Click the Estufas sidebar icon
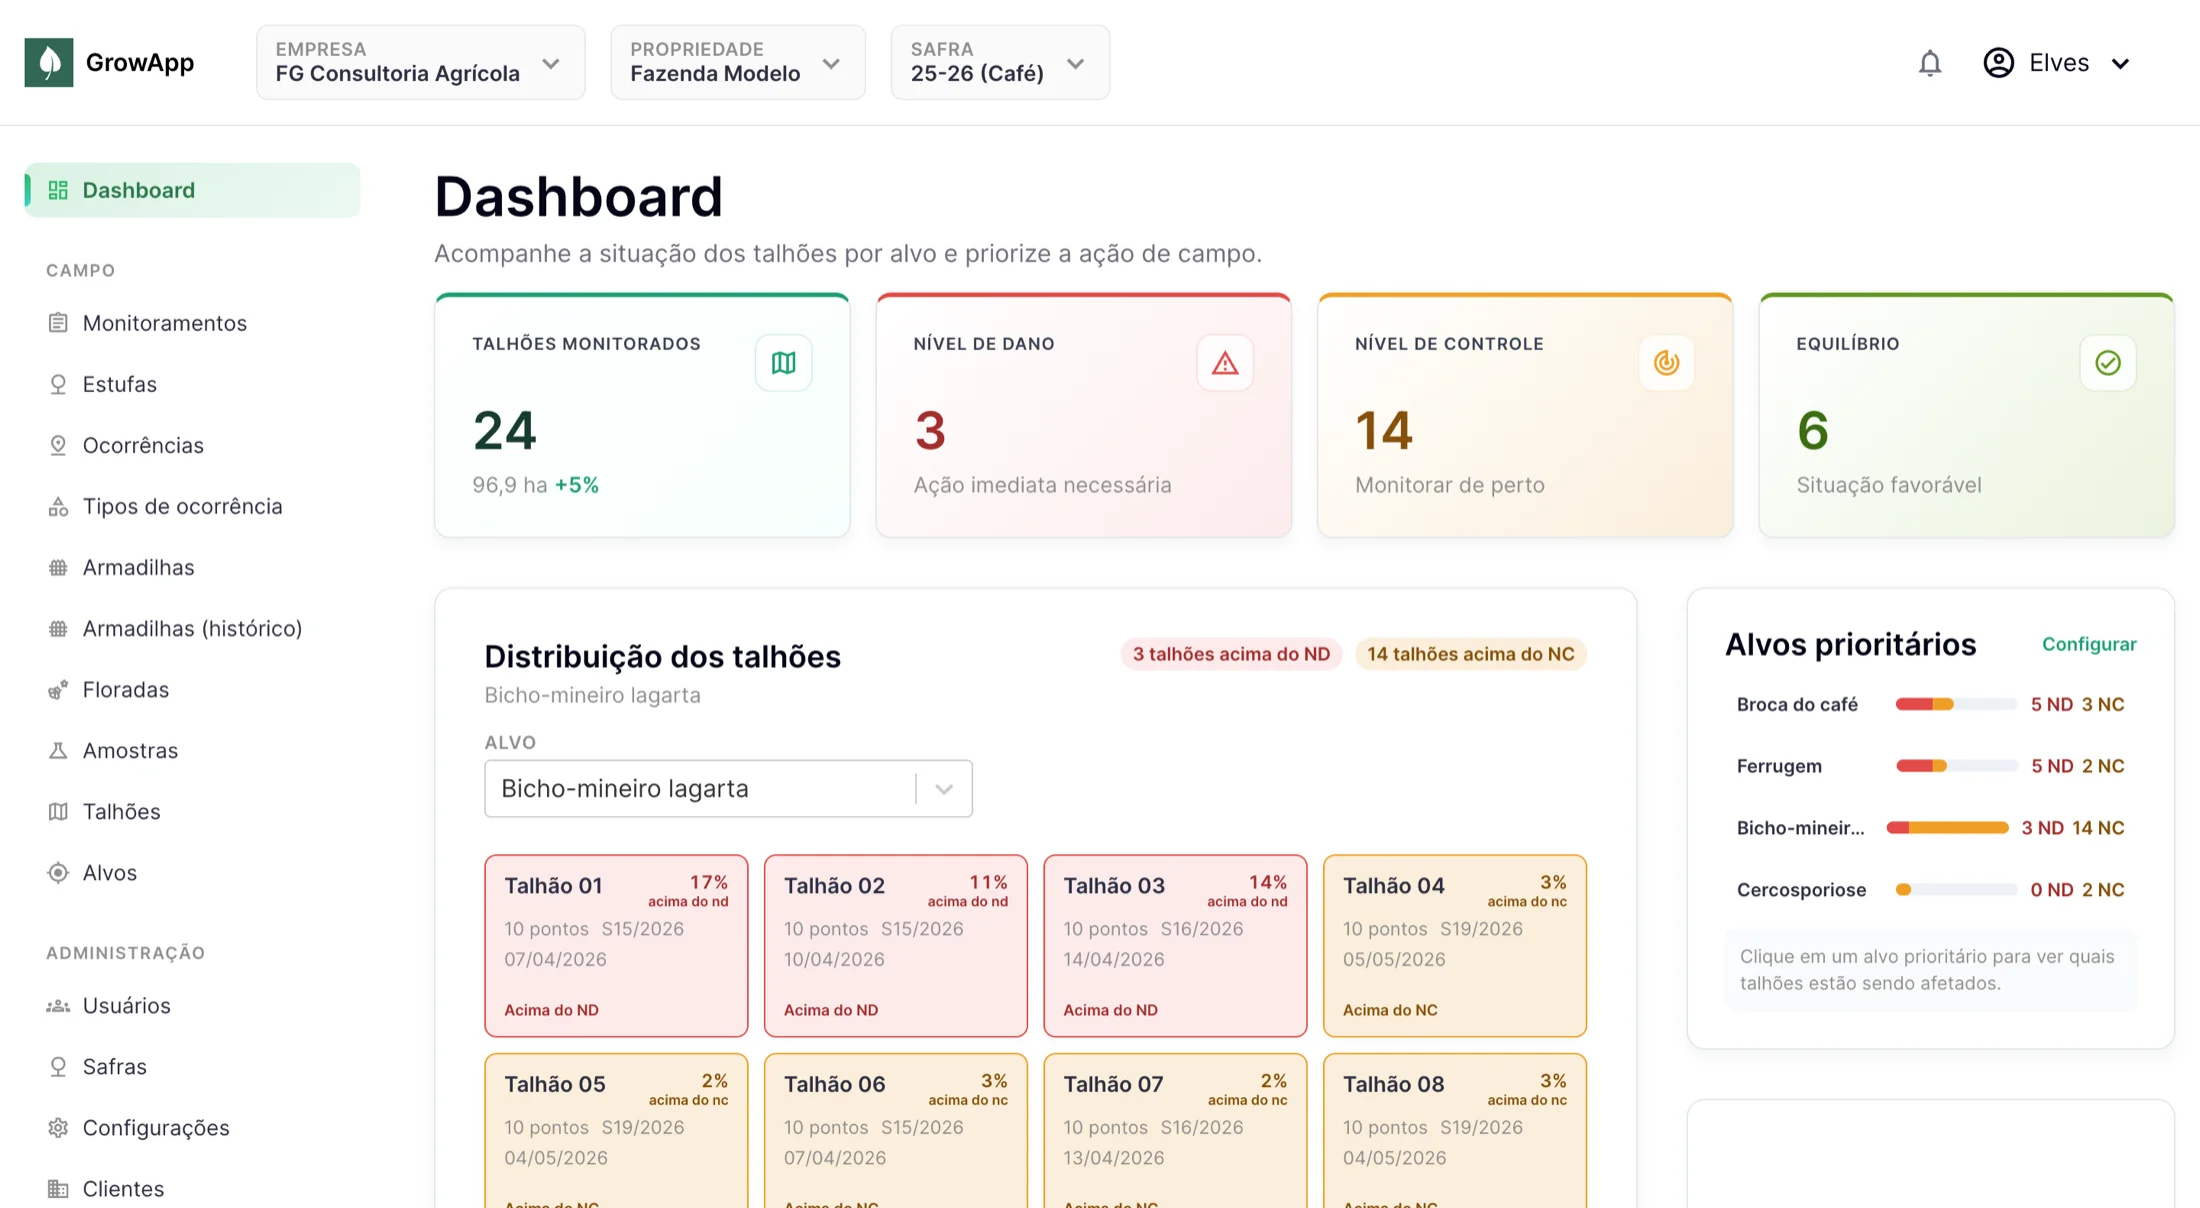Viewport: 2200px width, 1208px height. pyautogui.click(x=58, y=384)
